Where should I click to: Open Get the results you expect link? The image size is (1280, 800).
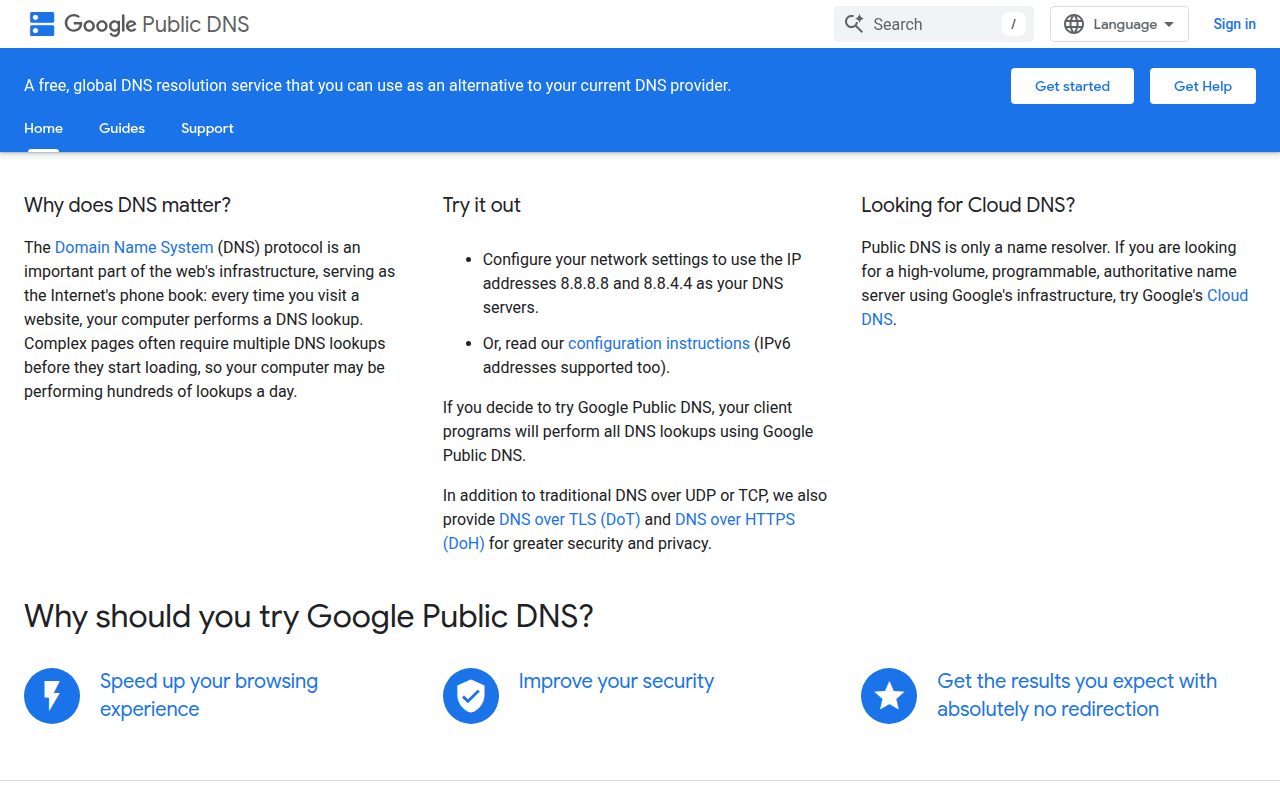pos(1077,695)
